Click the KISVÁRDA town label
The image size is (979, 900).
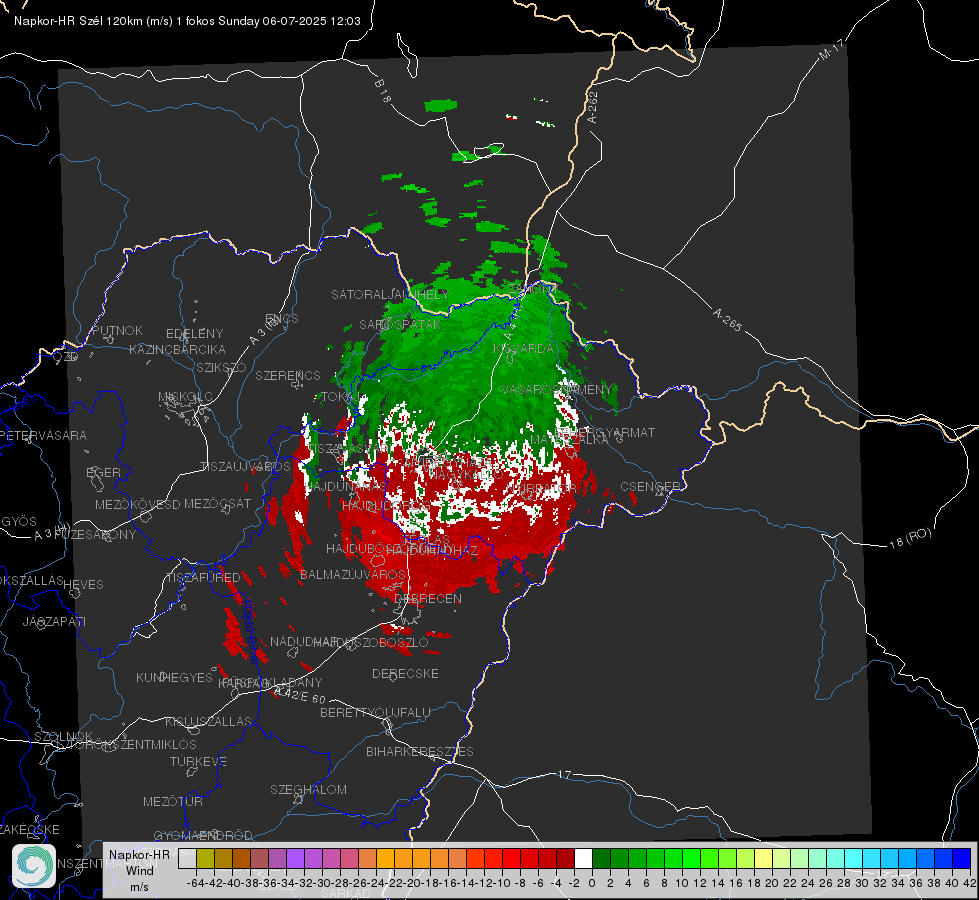click(x=523, y=349)
